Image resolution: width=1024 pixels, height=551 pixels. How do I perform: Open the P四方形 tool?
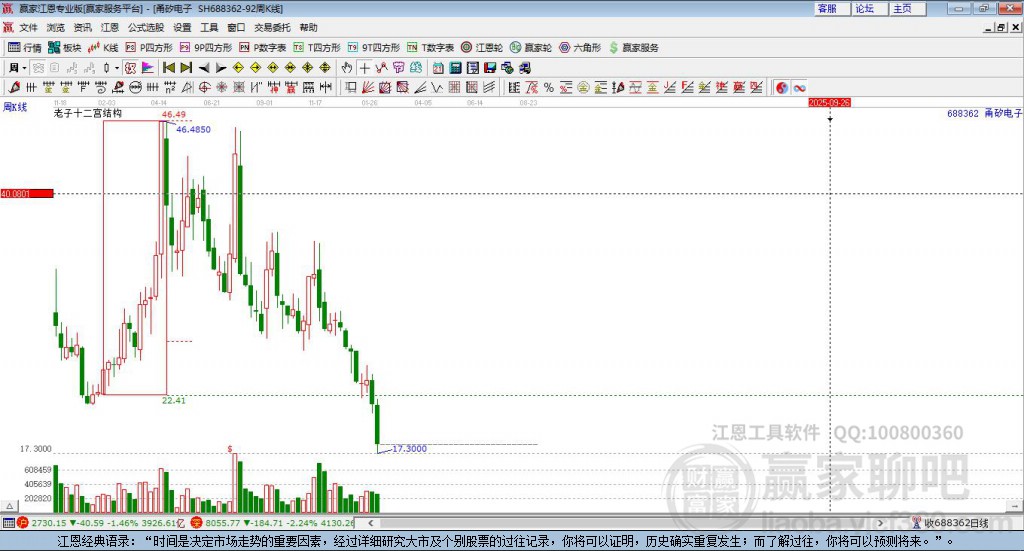tap(149, 48)
